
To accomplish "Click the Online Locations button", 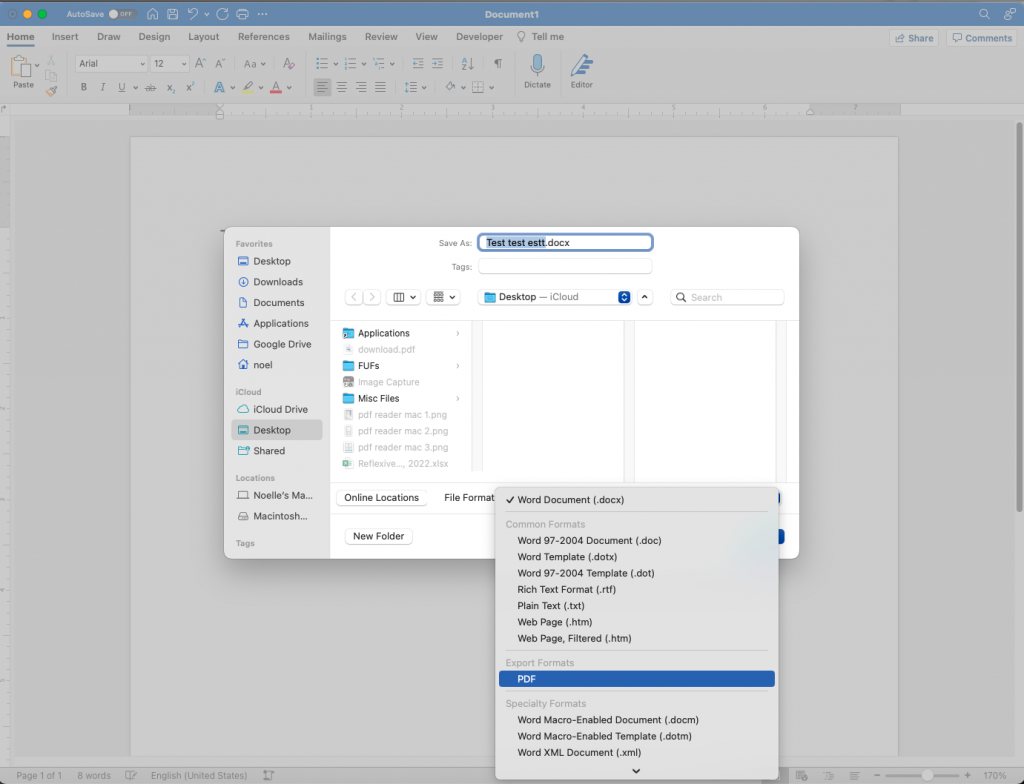I will coord(381,498).
